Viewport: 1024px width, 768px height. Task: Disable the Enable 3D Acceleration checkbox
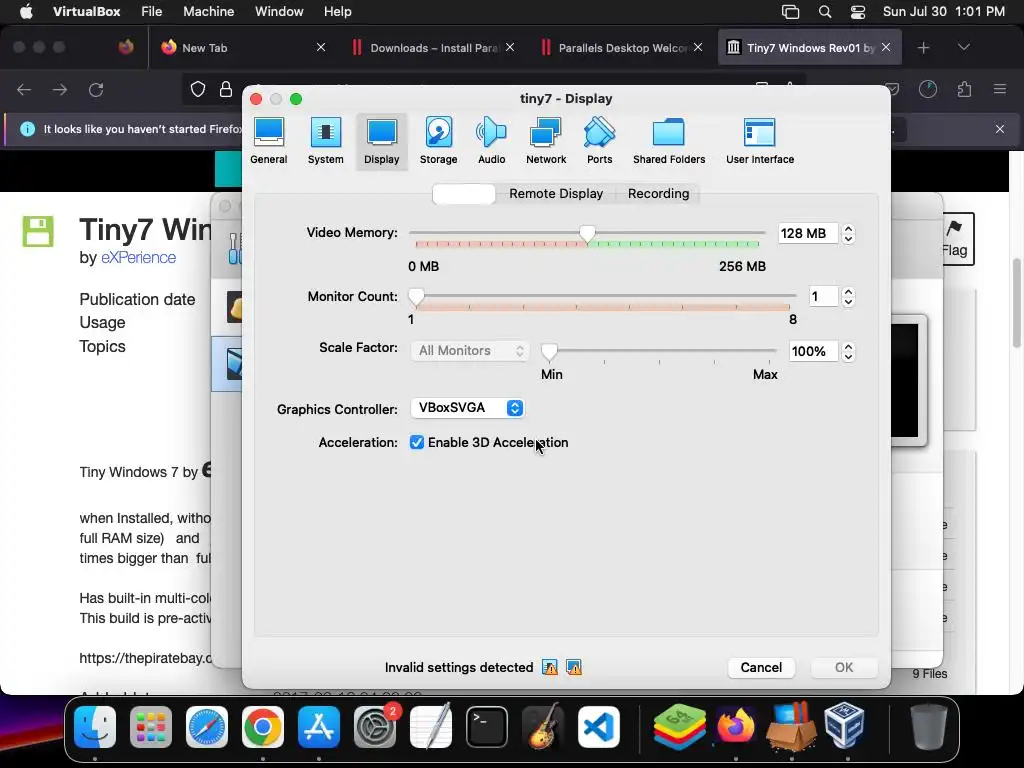click(417, 443)
